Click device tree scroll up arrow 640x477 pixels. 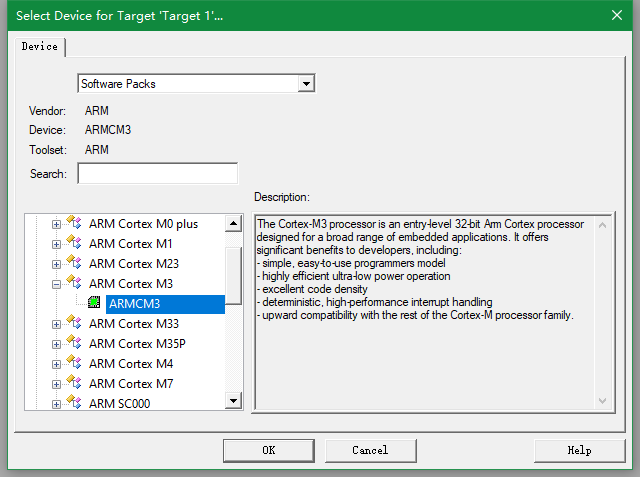click(x=233, y=223)
